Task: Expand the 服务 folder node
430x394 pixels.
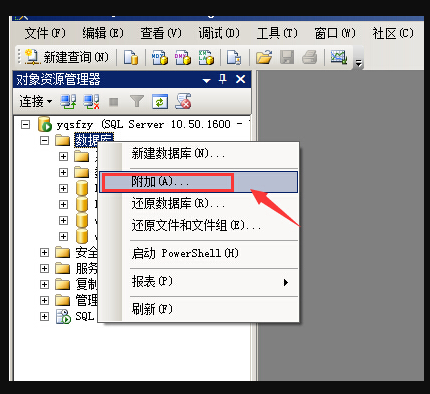Action: (44, 268)
